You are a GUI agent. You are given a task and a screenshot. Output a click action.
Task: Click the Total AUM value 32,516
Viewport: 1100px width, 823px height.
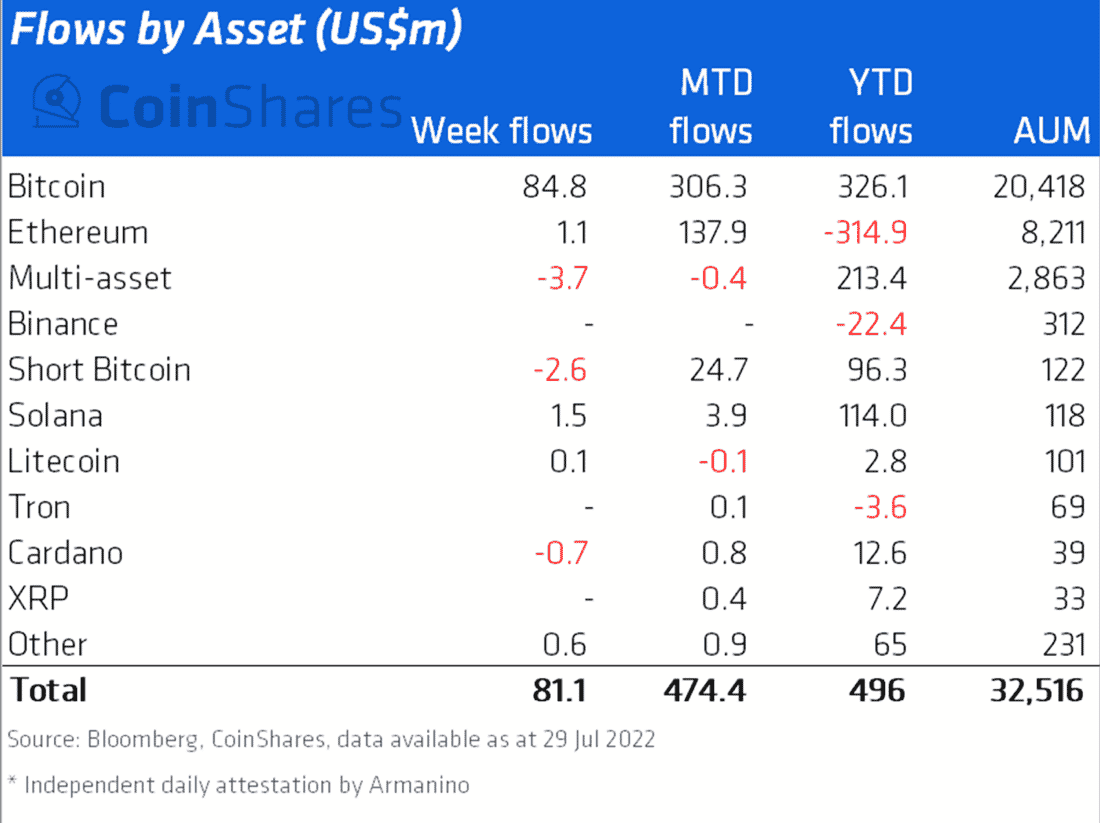click(1037, 690)
